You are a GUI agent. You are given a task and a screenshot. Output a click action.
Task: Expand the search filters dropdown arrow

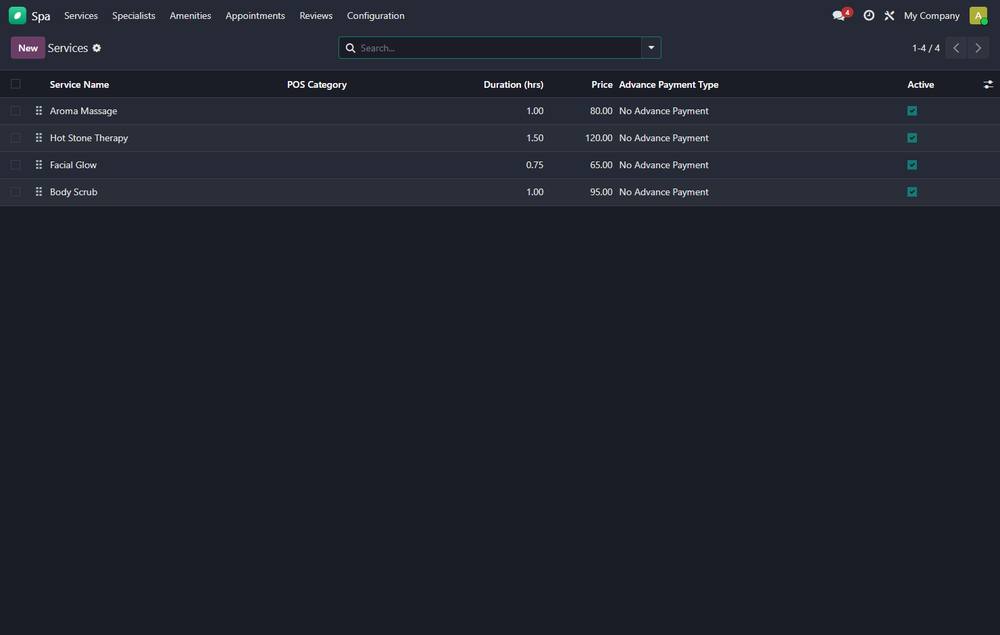[651, 48]
